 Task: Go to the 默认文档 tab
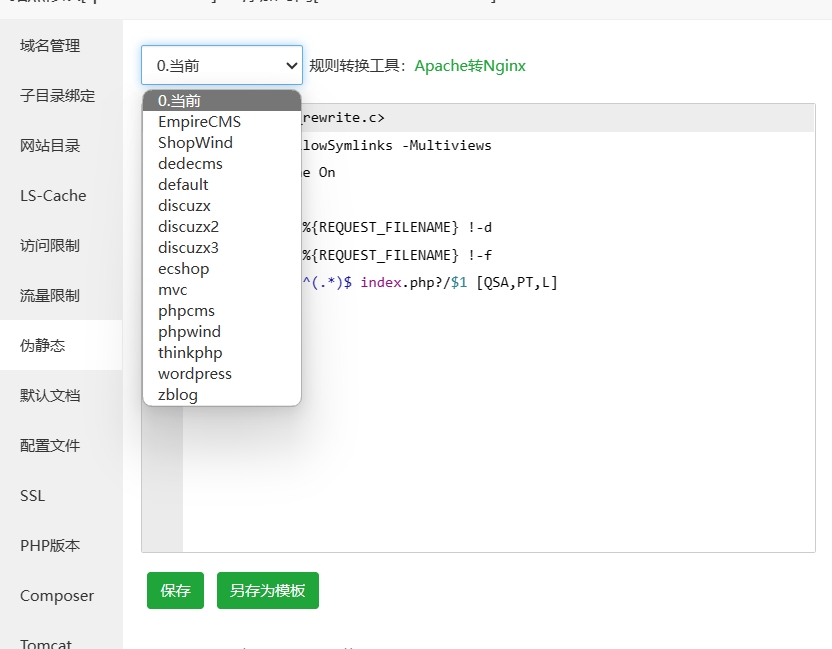[61, 395]
